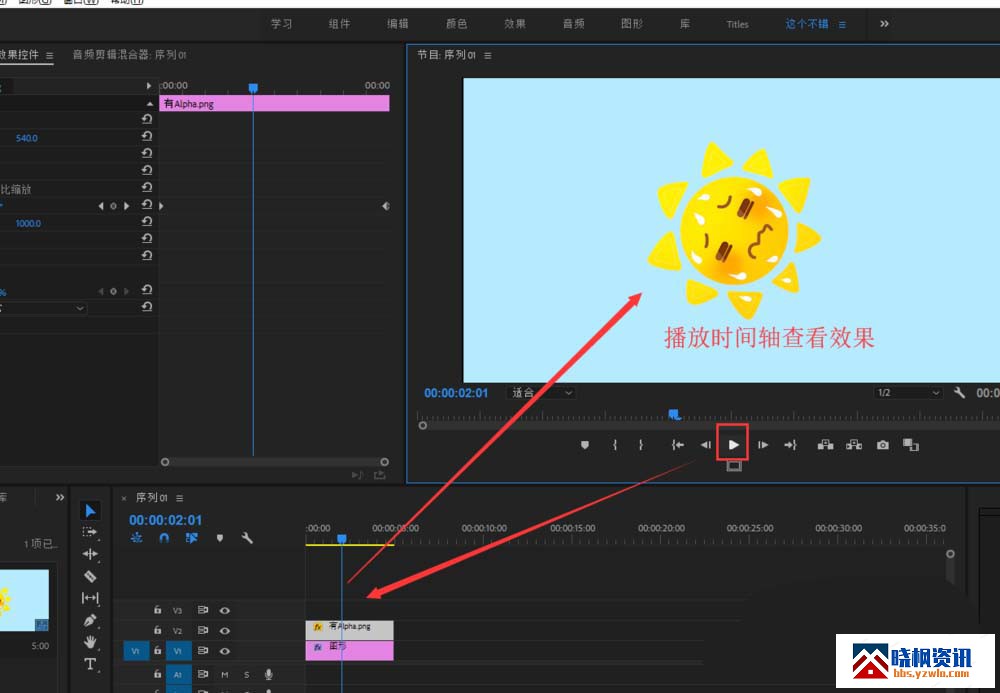The width and height of the screenshot is (1000, 693).
Task: Open the 适合 zoom level dropdown
Action: [541, 393]
